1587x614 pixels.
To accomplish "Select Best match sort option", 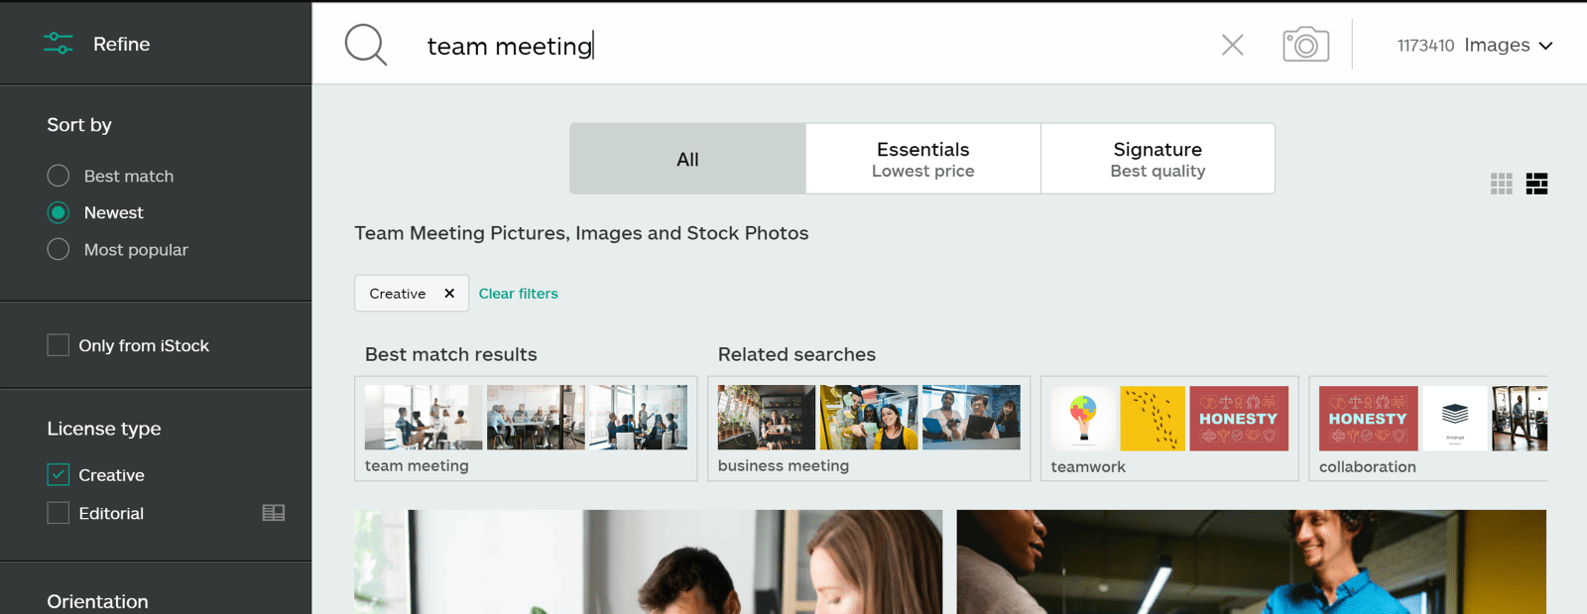I will tap(58, 176).
